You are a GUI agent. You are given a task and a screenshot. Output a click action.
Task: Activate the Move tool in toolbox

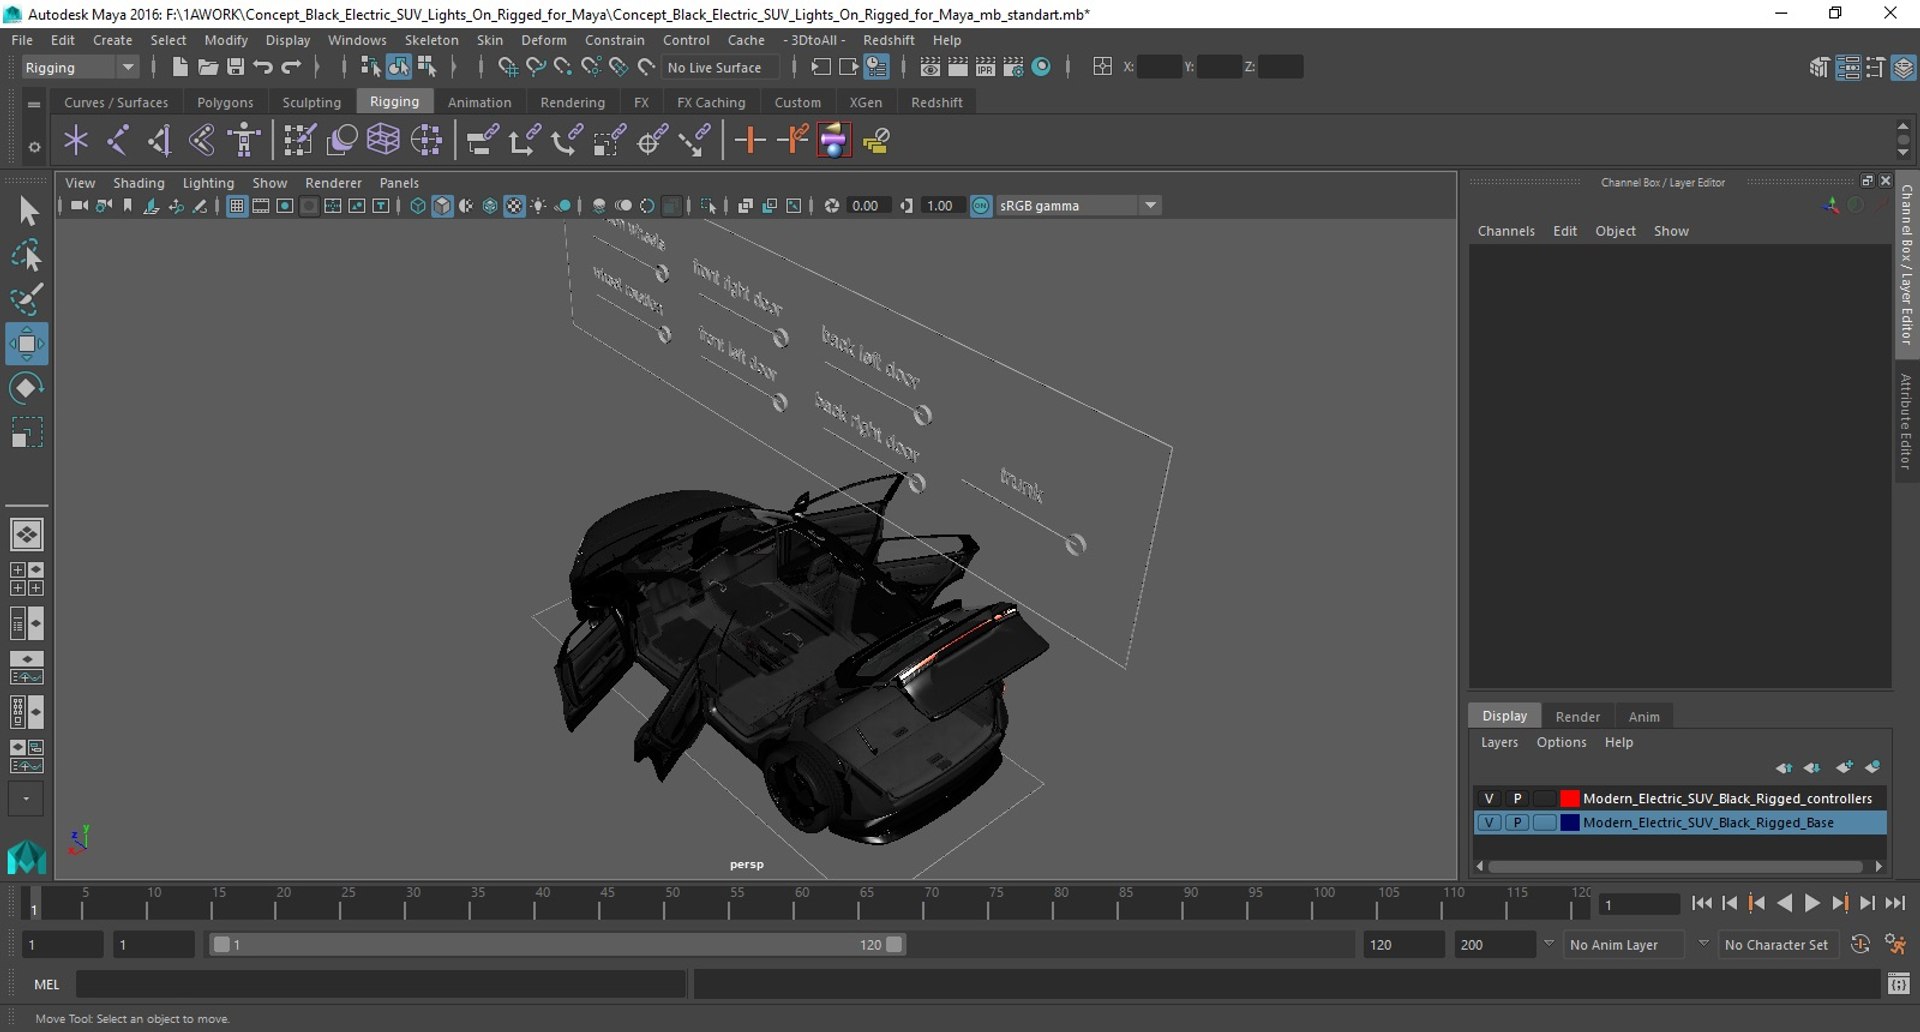27,344
